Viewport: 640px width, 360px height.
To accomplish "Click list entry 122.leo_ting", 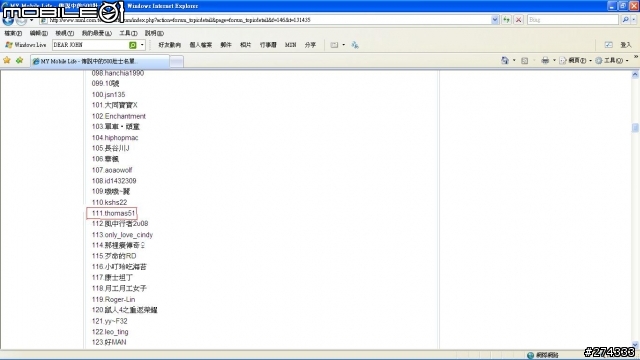I will 110,331.
